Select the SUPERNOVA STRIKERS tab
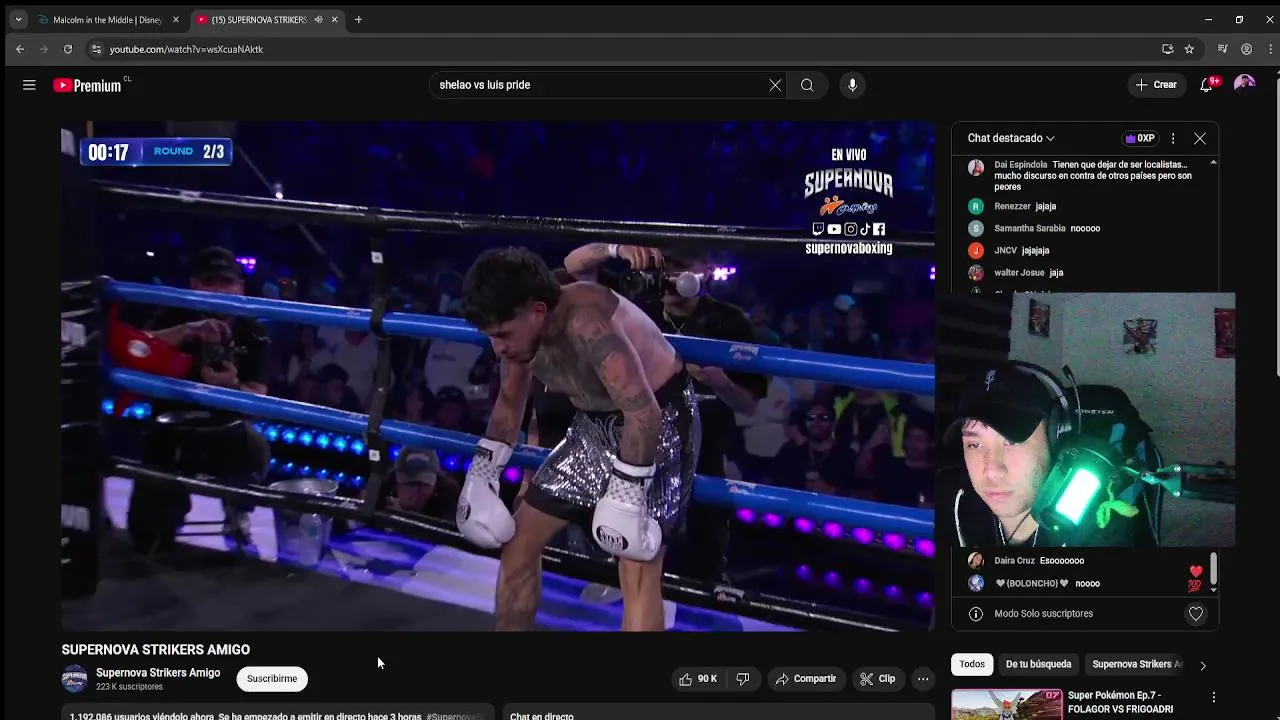1280x720 pixels. 258,20
